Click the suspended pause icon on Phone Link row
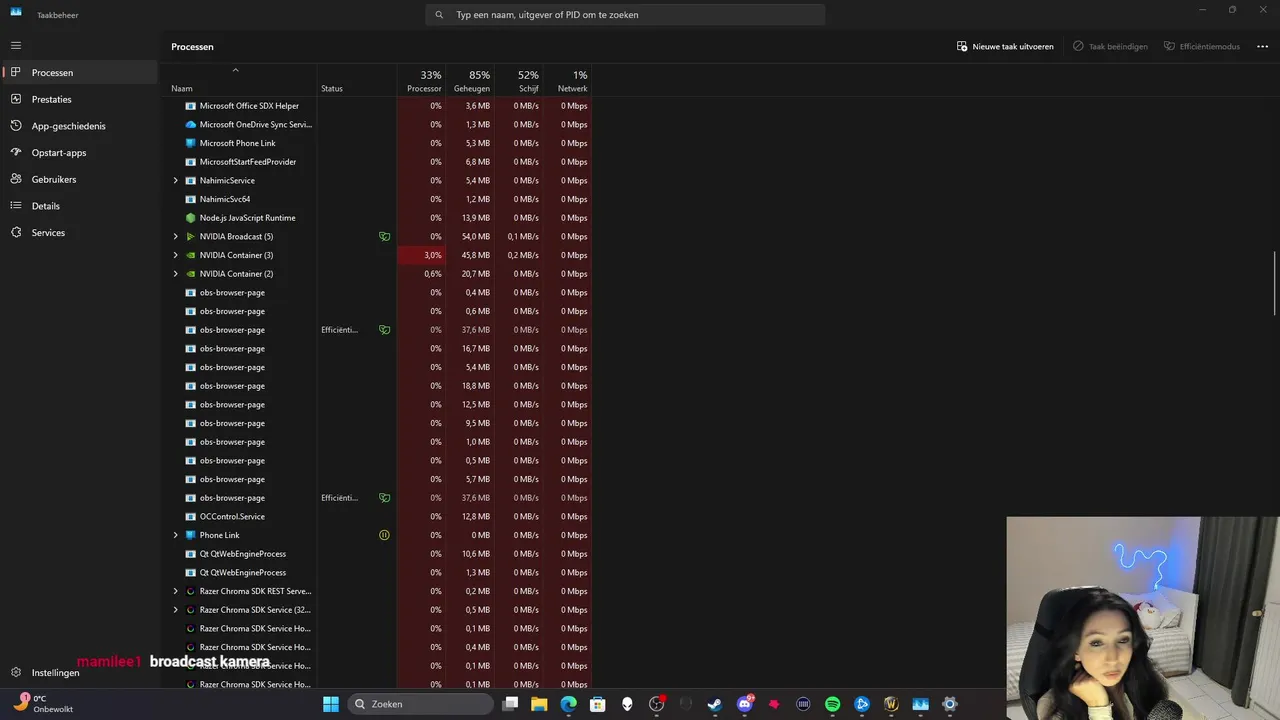The image size is (1280, 720). pyautogui.click(x=384, y=535)
